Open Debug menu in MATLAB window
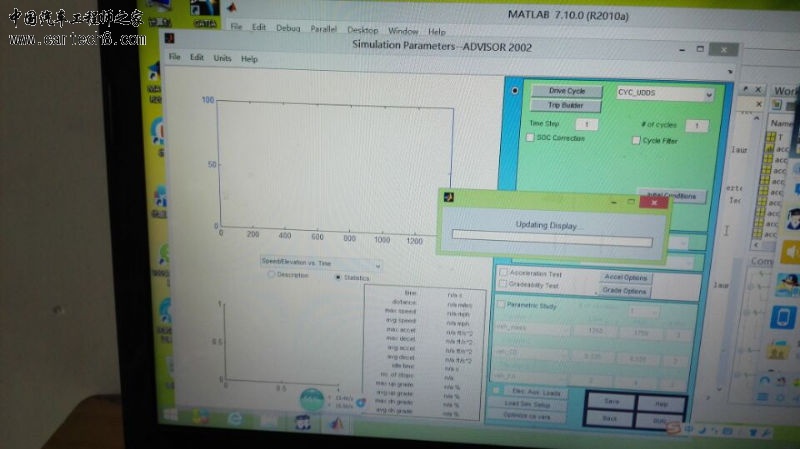800x449 pixels. tap(288, 29)
